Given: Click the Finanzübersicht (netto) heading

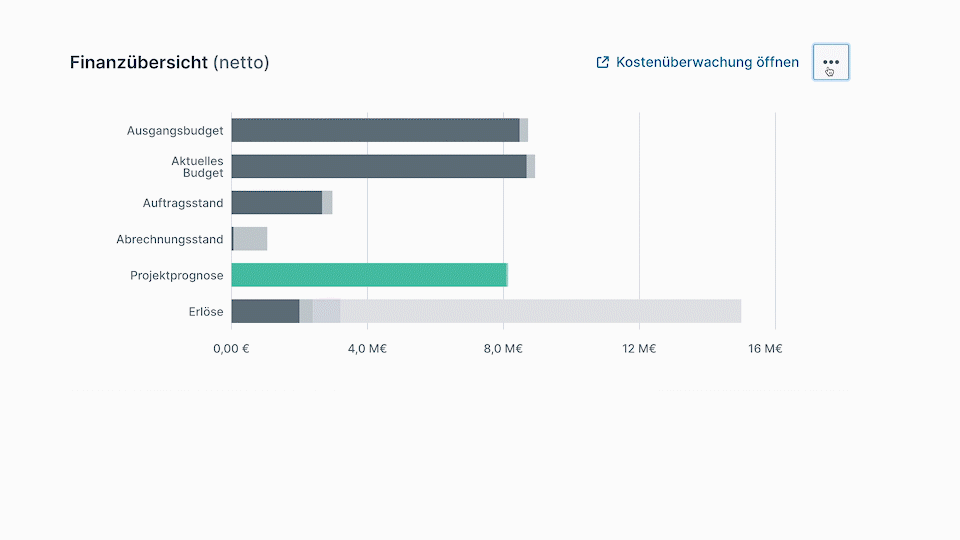Looking at the screenshot, I should coord(169,62).
